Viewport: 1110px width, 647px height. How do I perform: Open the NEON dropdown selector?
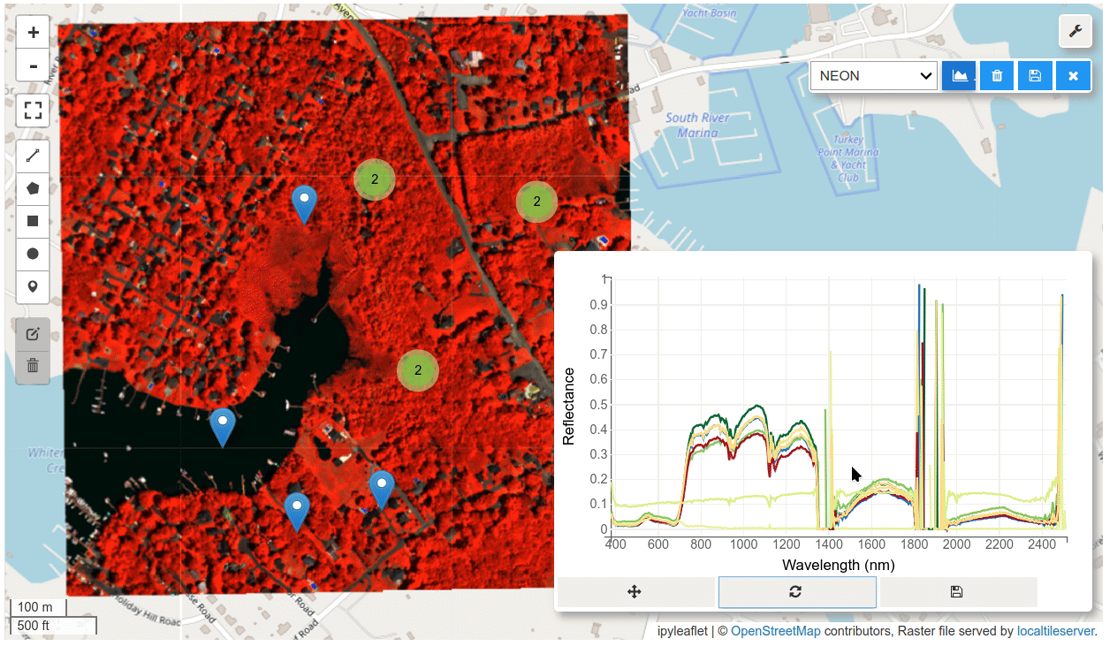[x=873, y=76]
